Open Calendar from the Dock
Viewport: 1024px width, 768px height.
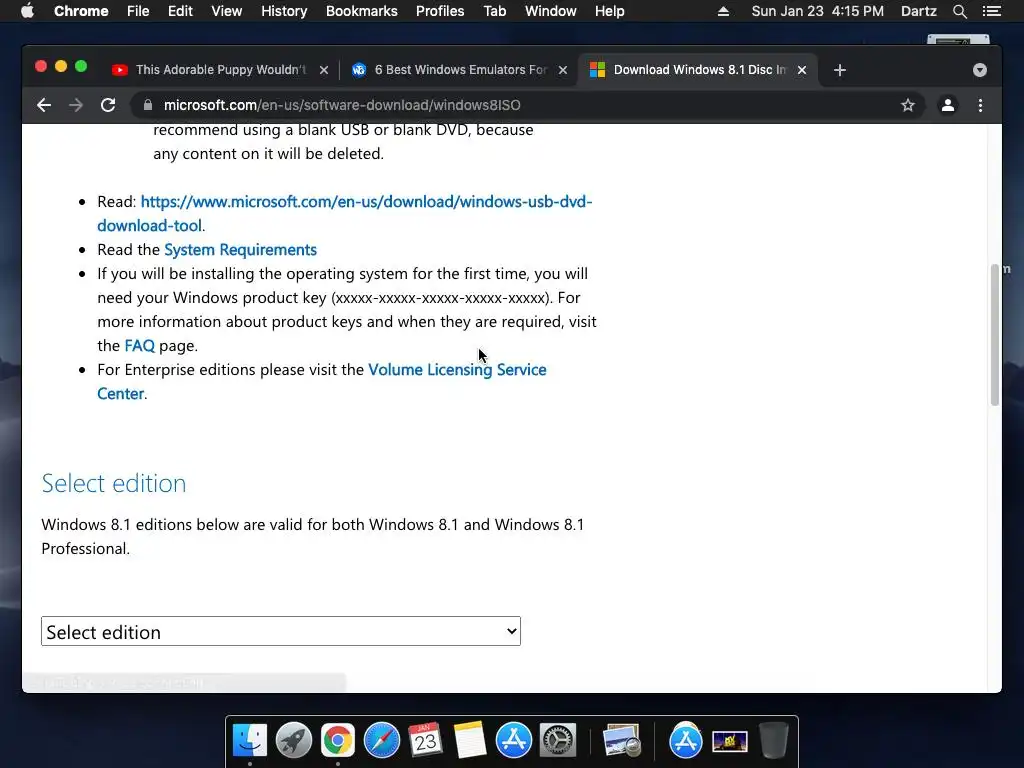(425, 741)
